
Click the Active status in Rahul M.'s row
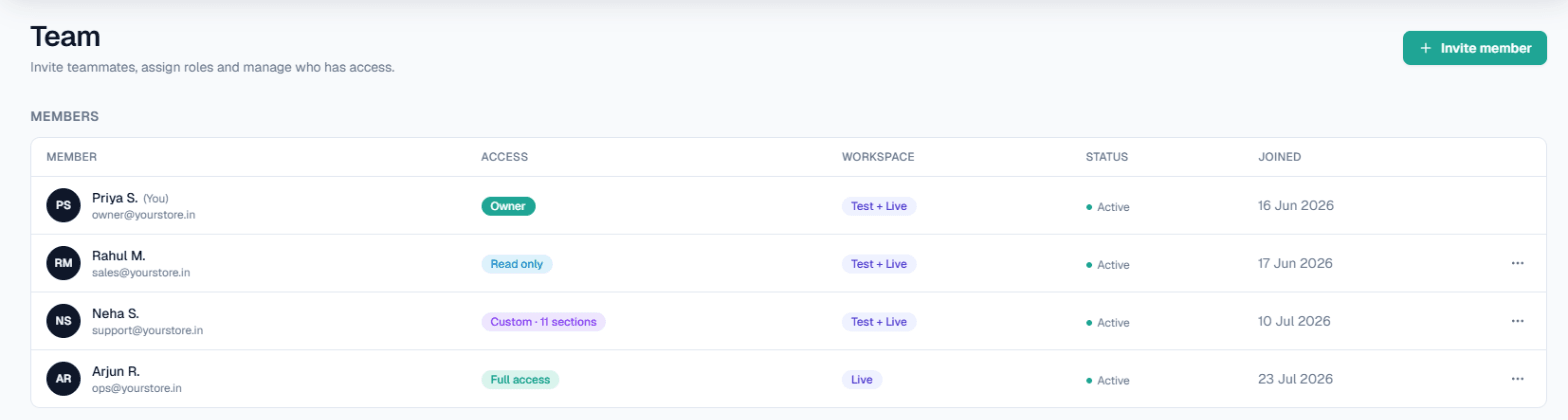[x=1108, y=265]
